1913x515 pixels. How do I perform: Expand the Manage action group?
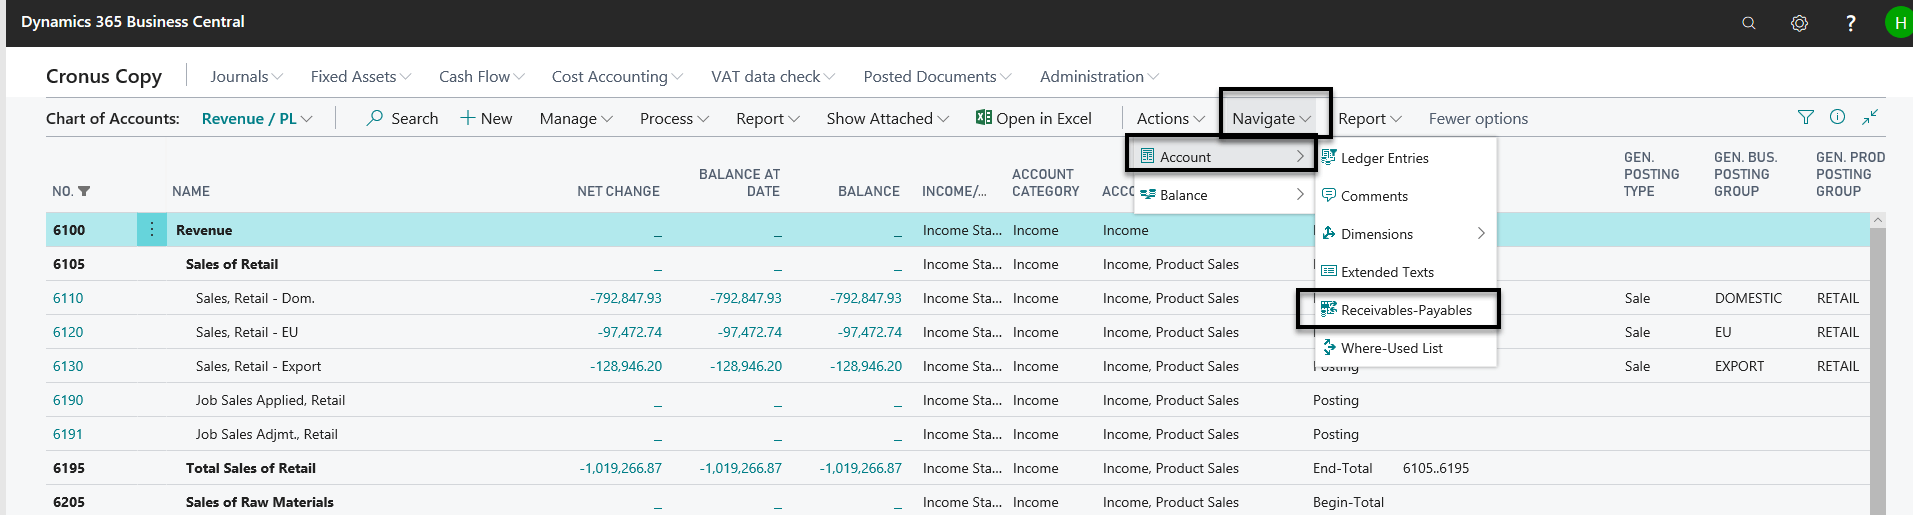[576, 118]
